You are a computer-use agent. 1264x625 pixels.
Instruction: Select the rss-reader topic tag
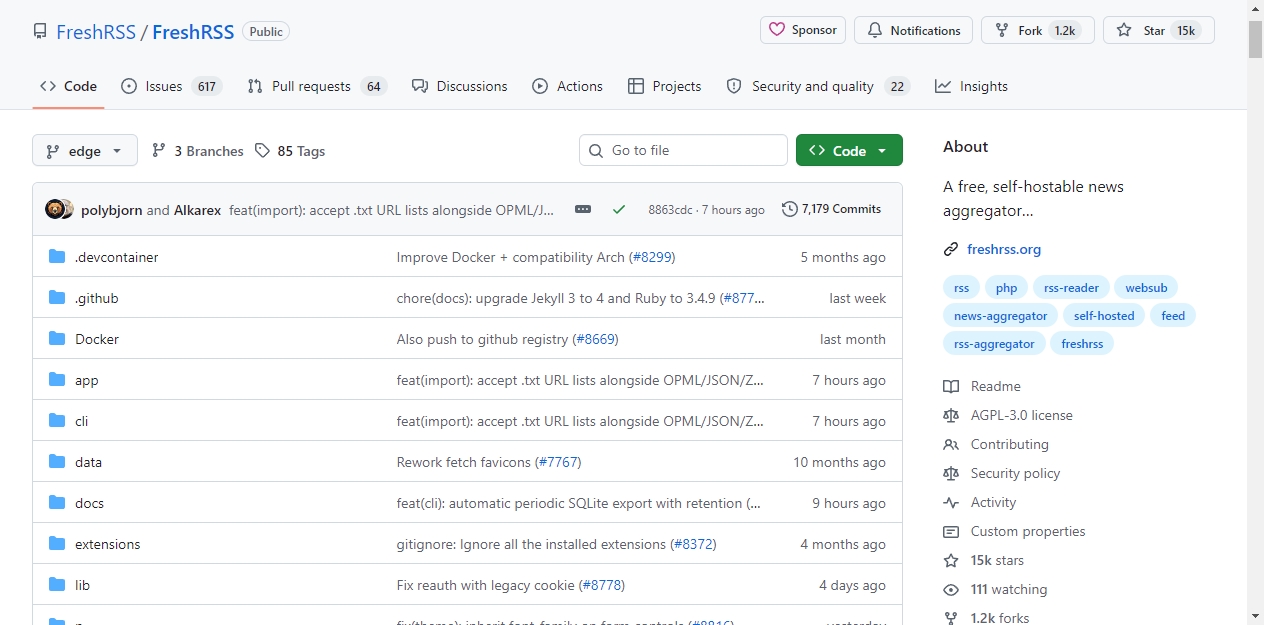(x=1070, y=288)
